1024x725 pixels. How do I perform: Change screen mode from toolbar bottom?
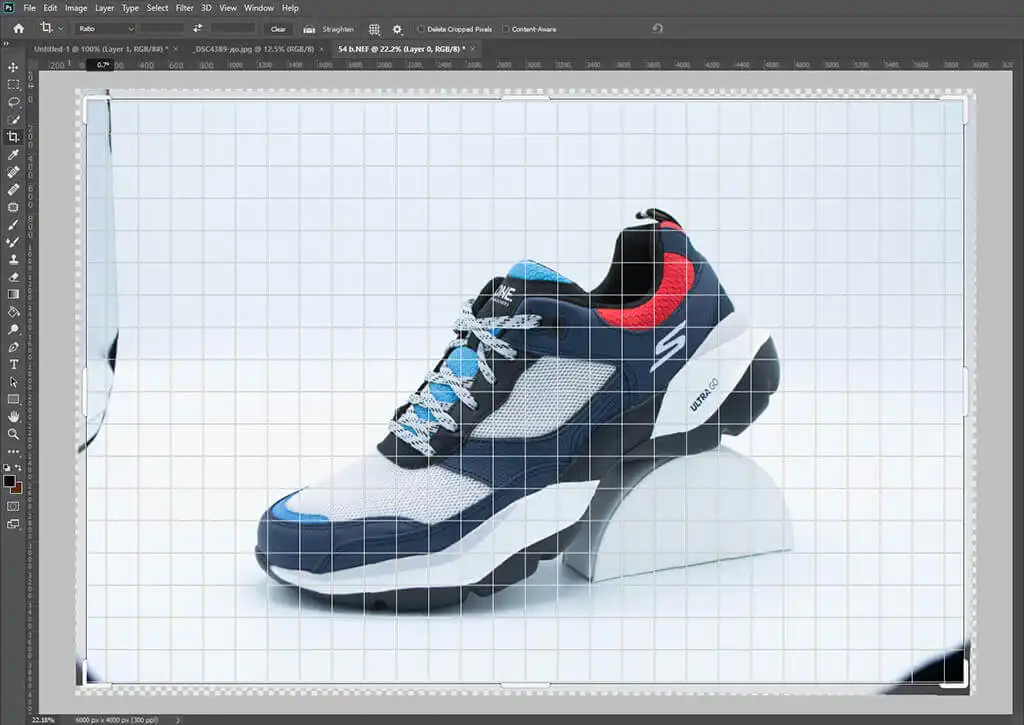(x=13, y=524)
